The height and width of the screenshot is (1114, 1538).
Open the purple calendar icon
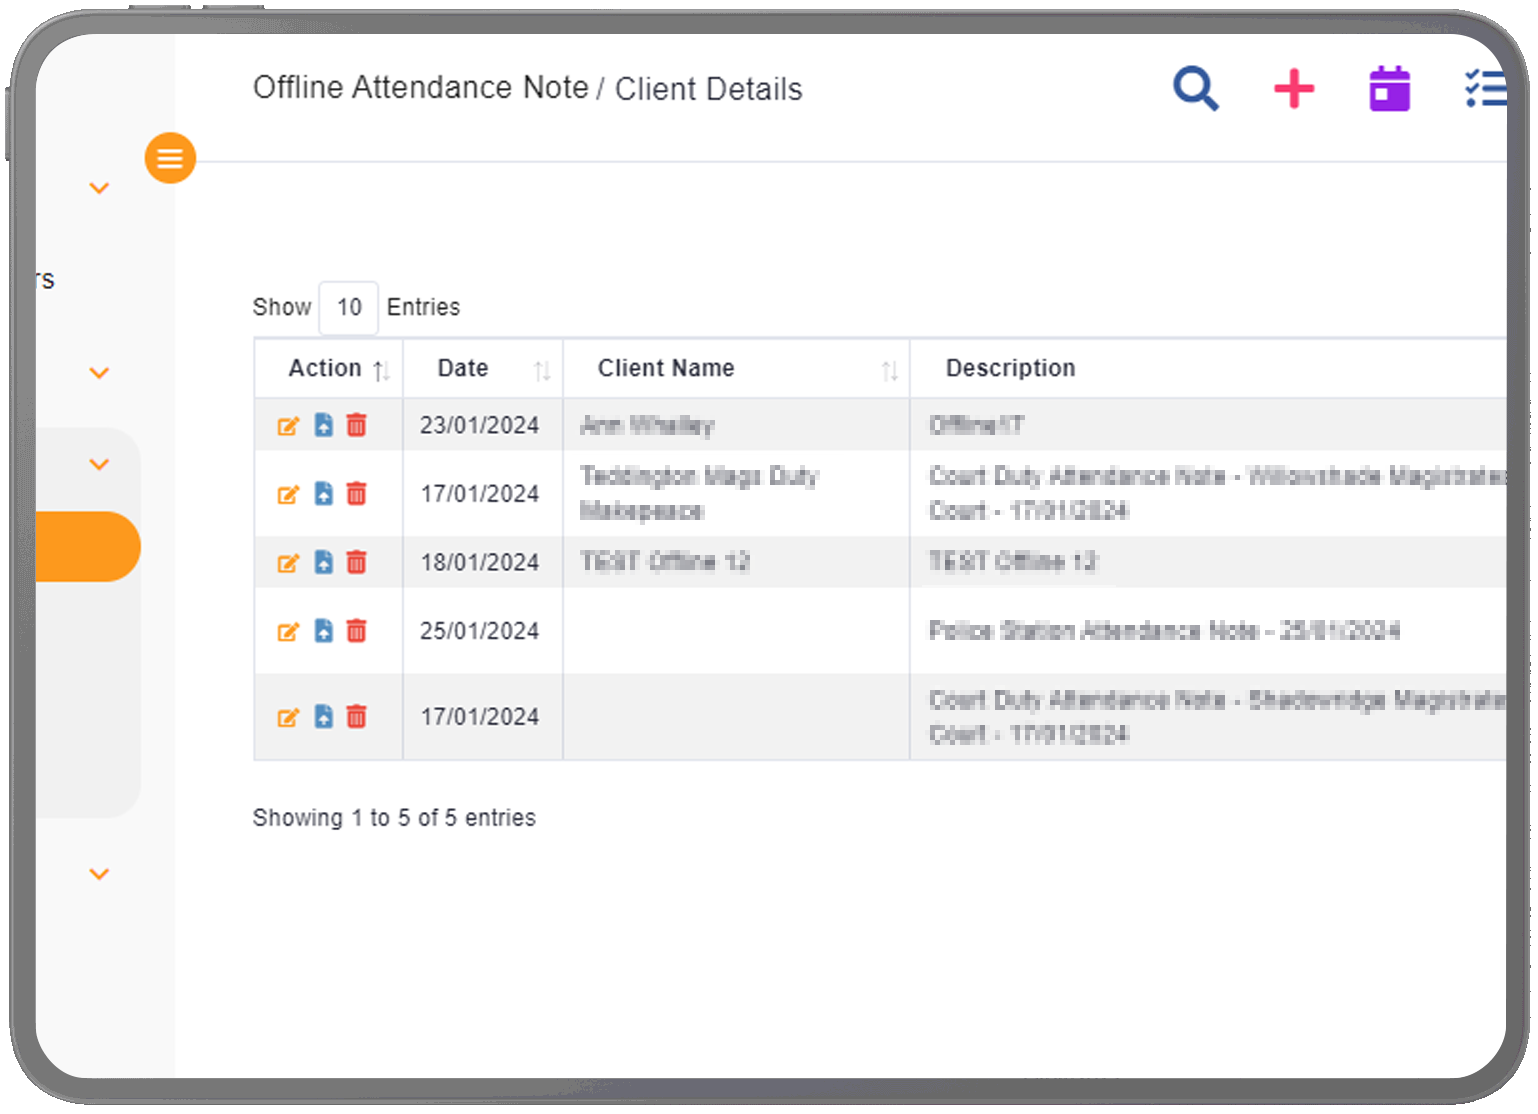pos(1389,89)
